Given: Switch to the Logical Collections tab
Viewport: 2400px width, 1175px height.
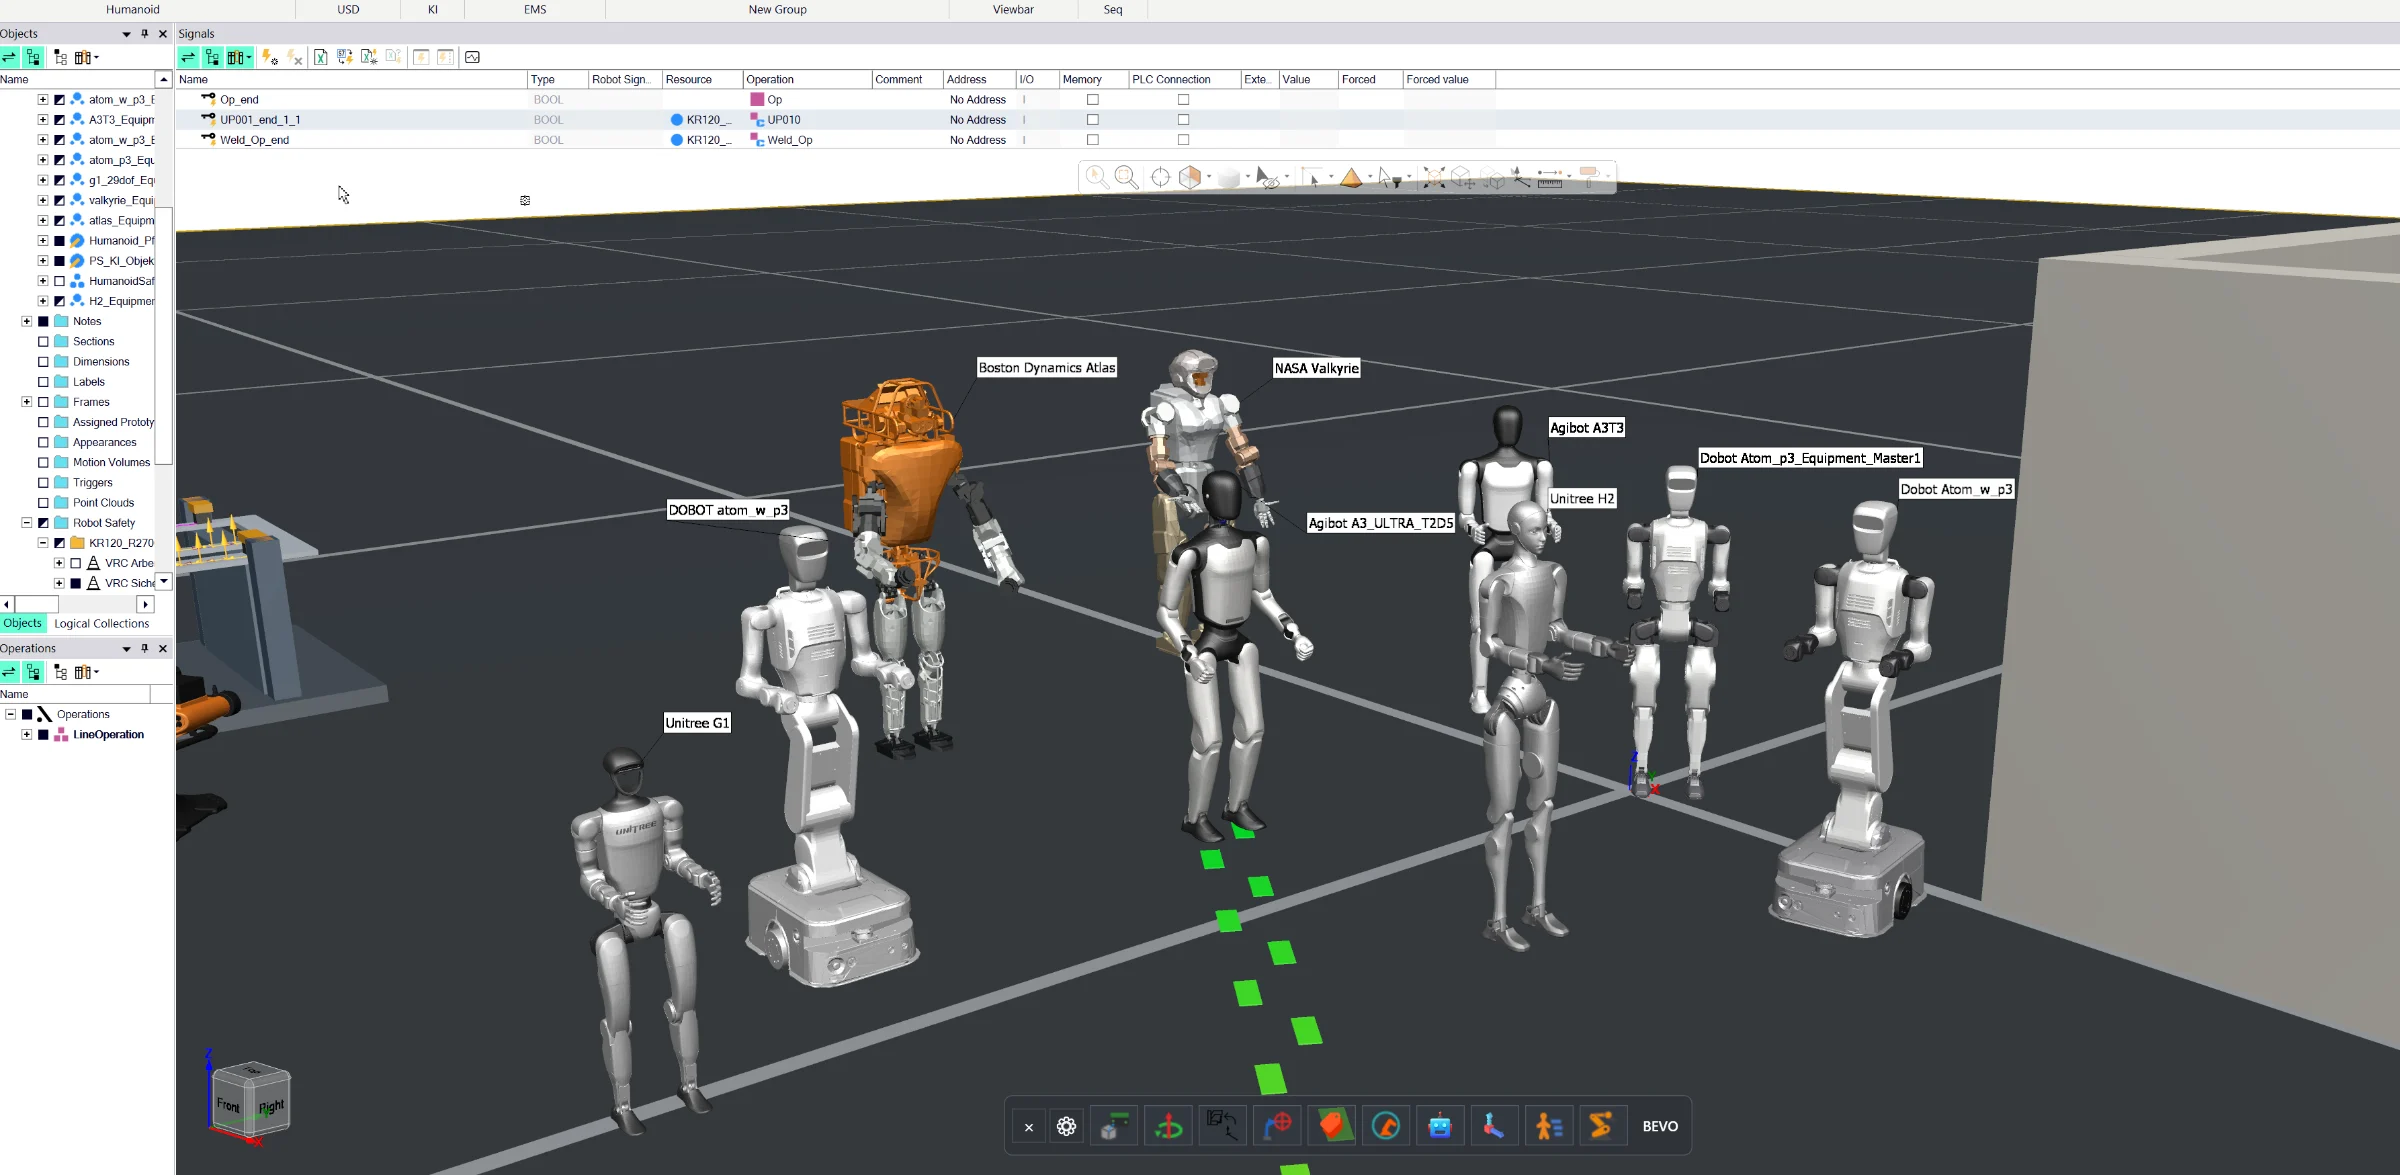Looking at the screenshot, I should tap(101, 623).
